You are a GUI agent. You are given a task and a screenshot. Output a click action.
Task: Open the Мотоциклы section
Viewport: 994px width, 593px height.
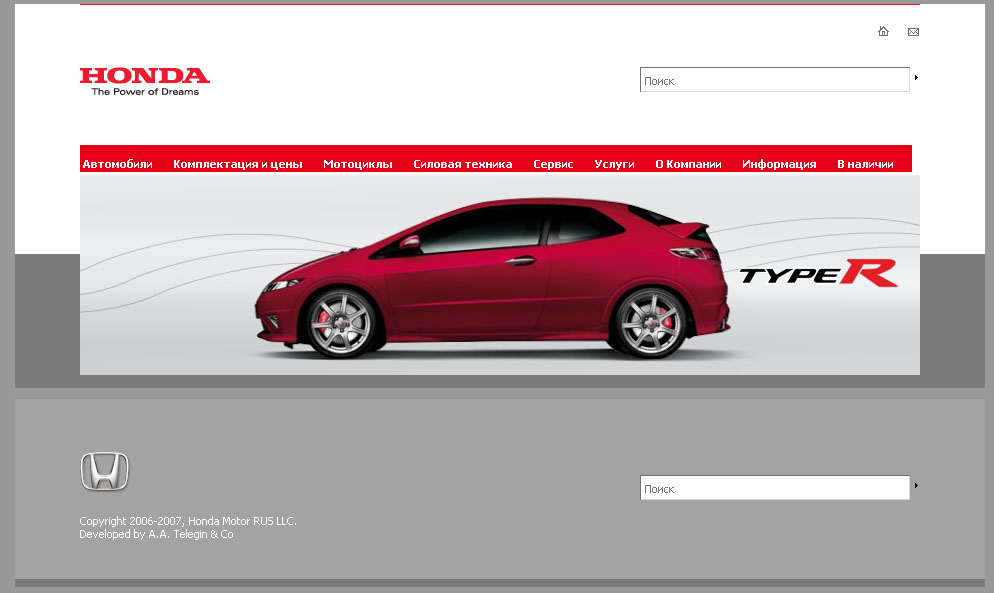point(357,163)
